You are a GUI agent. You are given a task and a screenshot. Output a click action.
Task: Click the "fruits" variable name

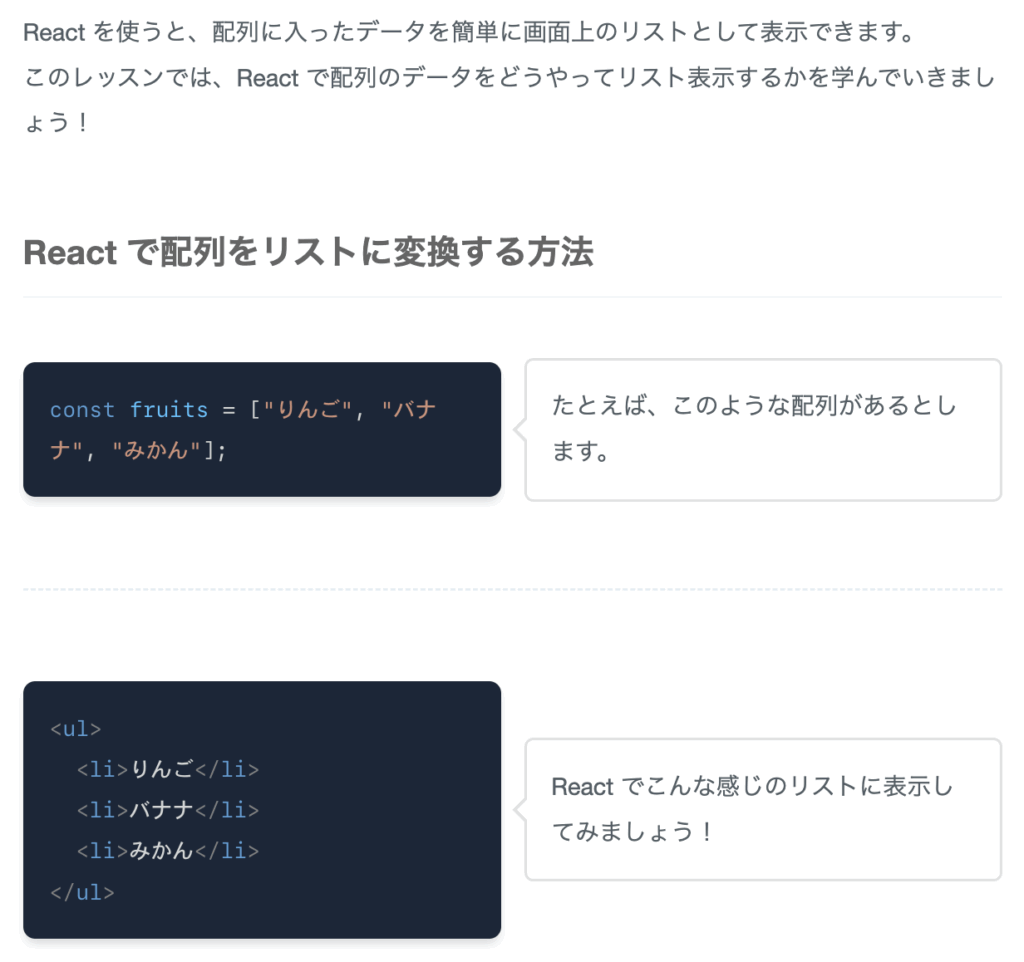click(x=168, y=410)
